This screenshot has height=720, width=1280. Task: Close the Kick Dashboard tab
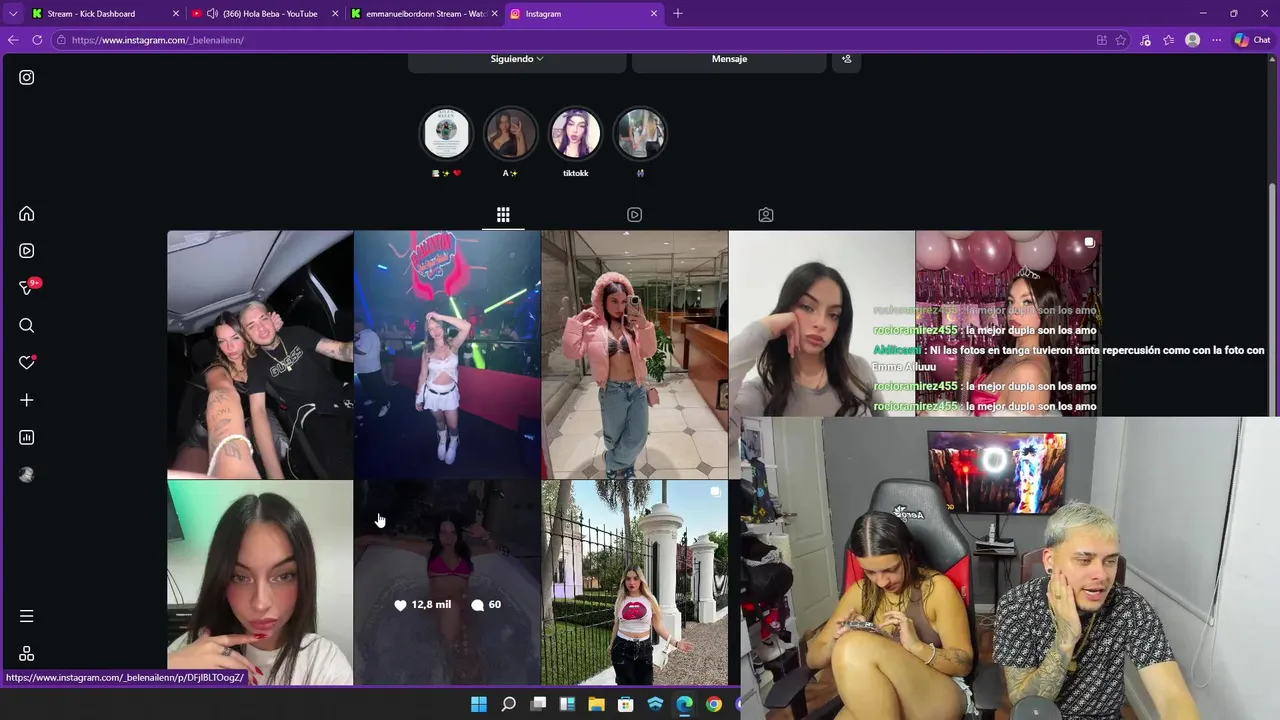(x=176, y=14)
